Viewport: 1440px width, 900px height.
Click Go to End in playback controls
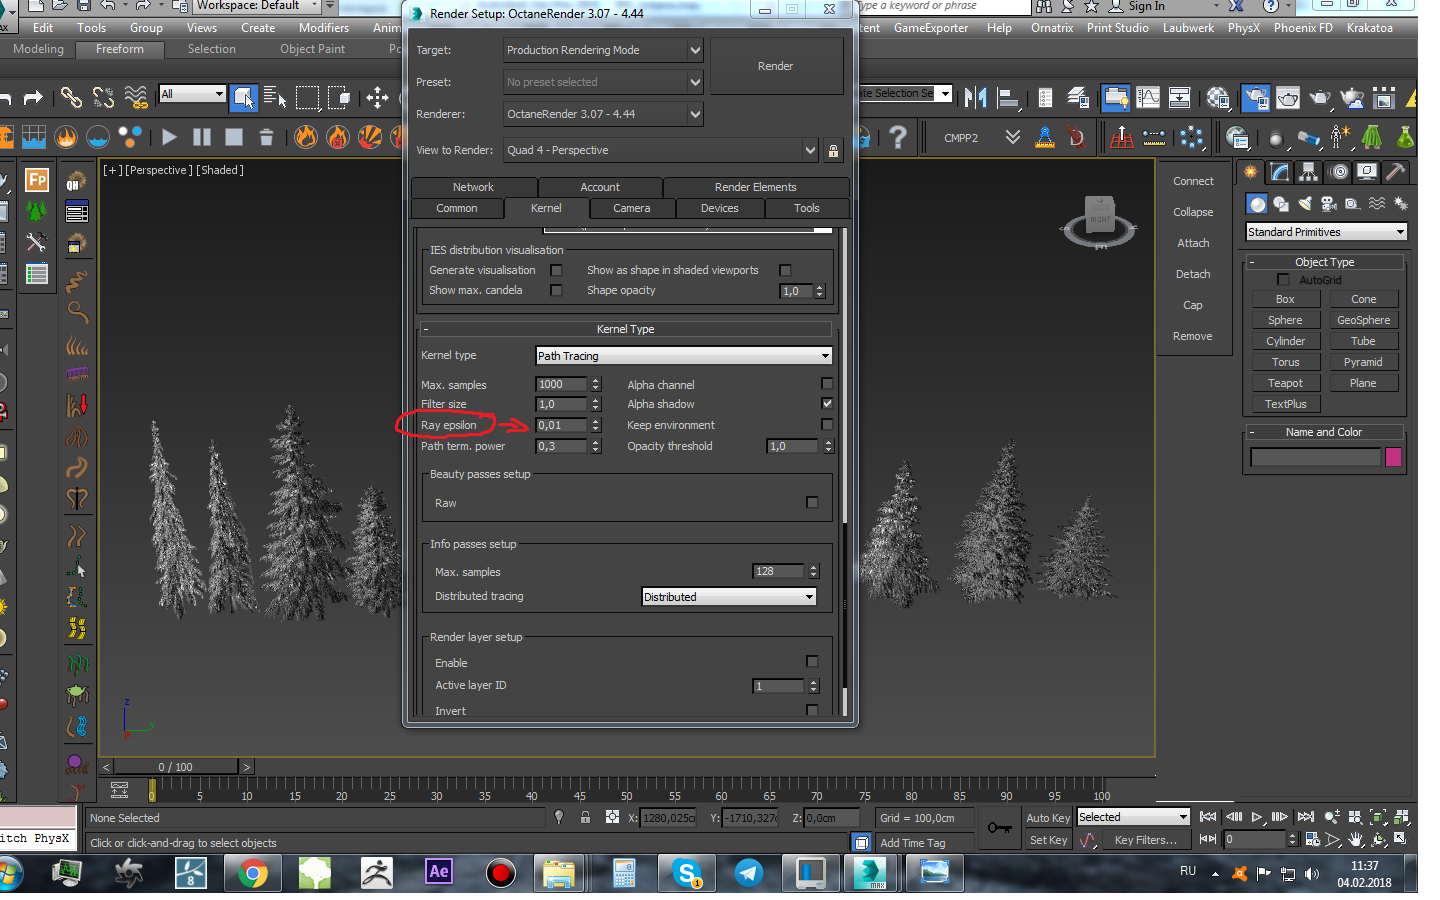pos(1306,817)
